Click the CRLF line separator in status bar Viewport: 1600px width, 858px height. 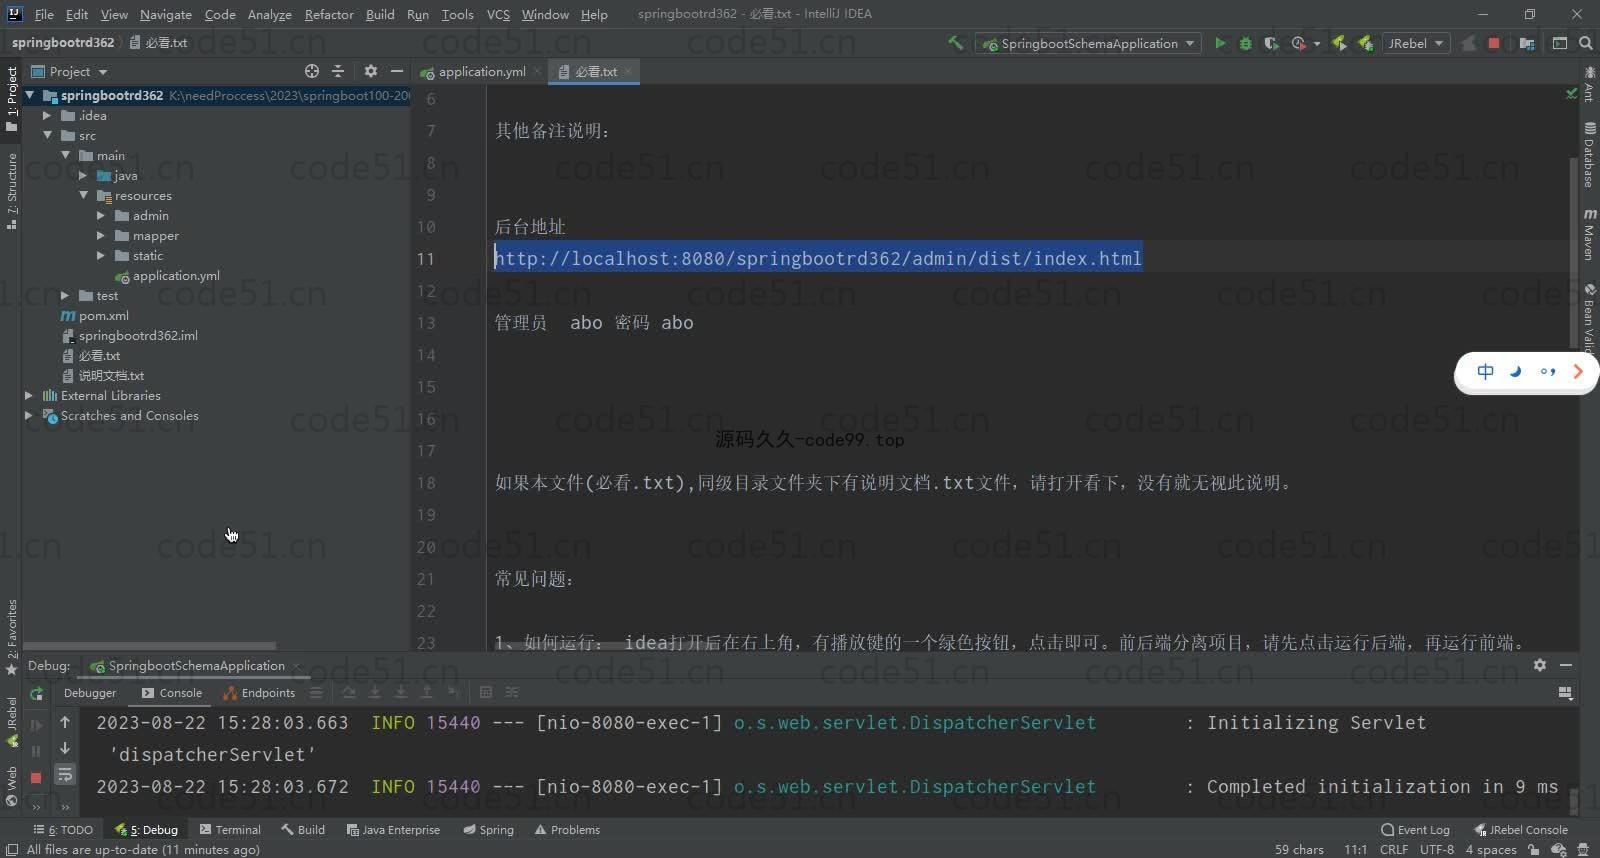coord(1394,849)
